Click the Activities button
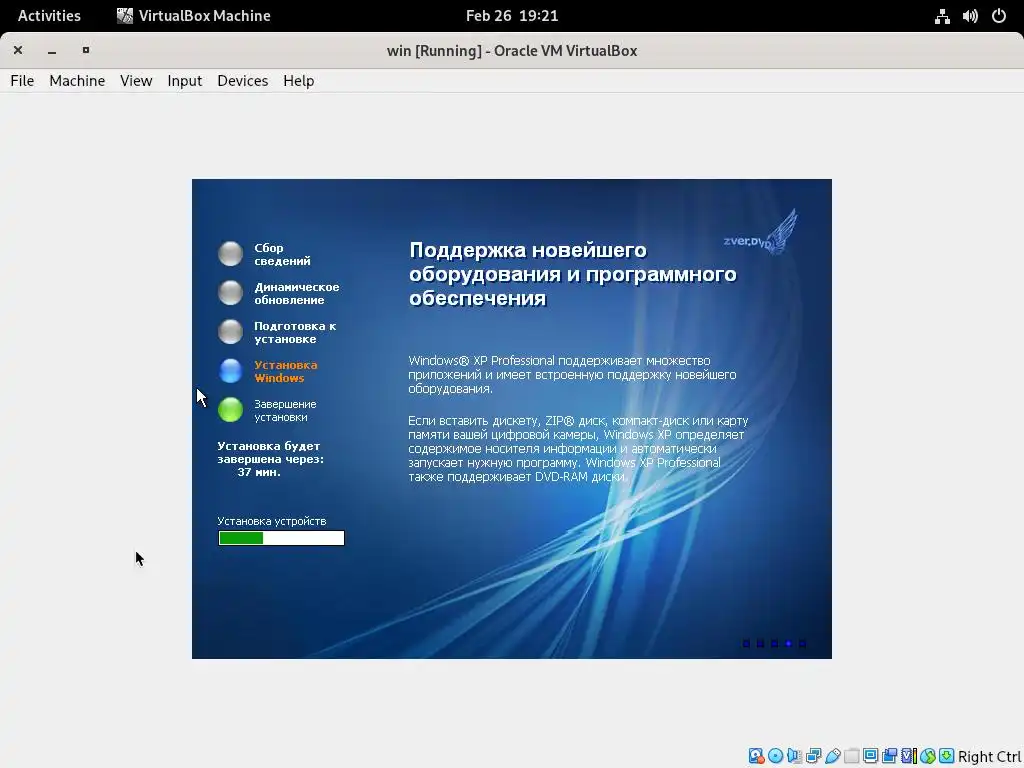1024x768 pixels. [49, 16]
